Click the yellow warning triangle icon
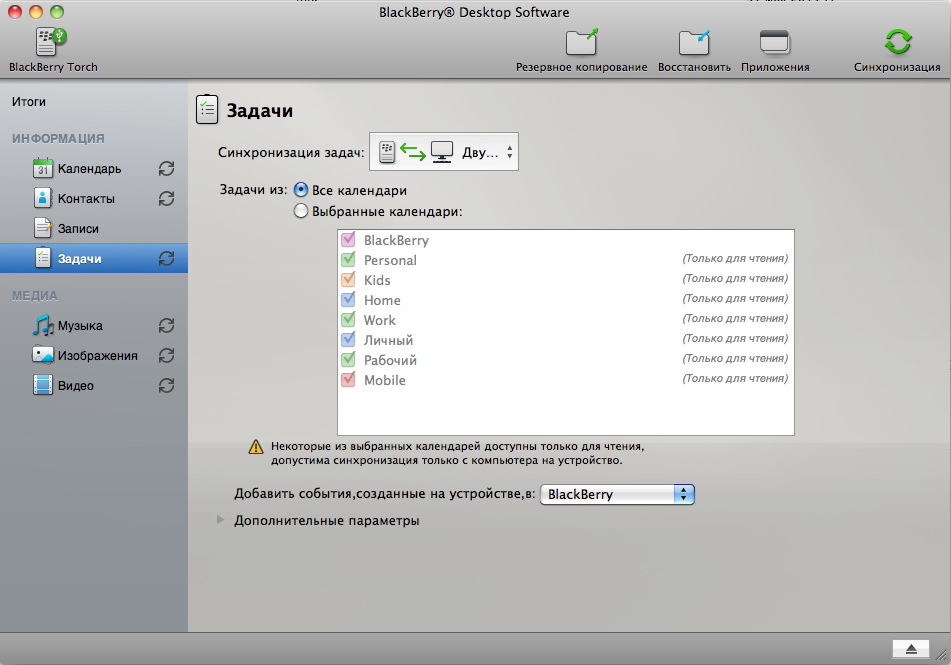The height and width of the screenshot is (665, 951). point(256,447)
